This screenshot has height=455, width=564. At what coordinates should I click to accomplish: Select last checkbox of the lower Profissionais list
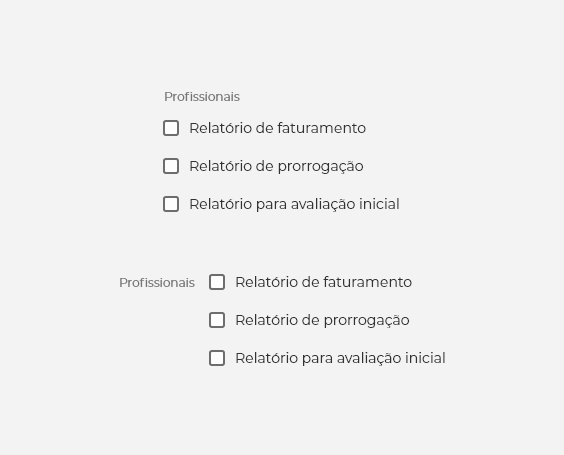point(217,358)
